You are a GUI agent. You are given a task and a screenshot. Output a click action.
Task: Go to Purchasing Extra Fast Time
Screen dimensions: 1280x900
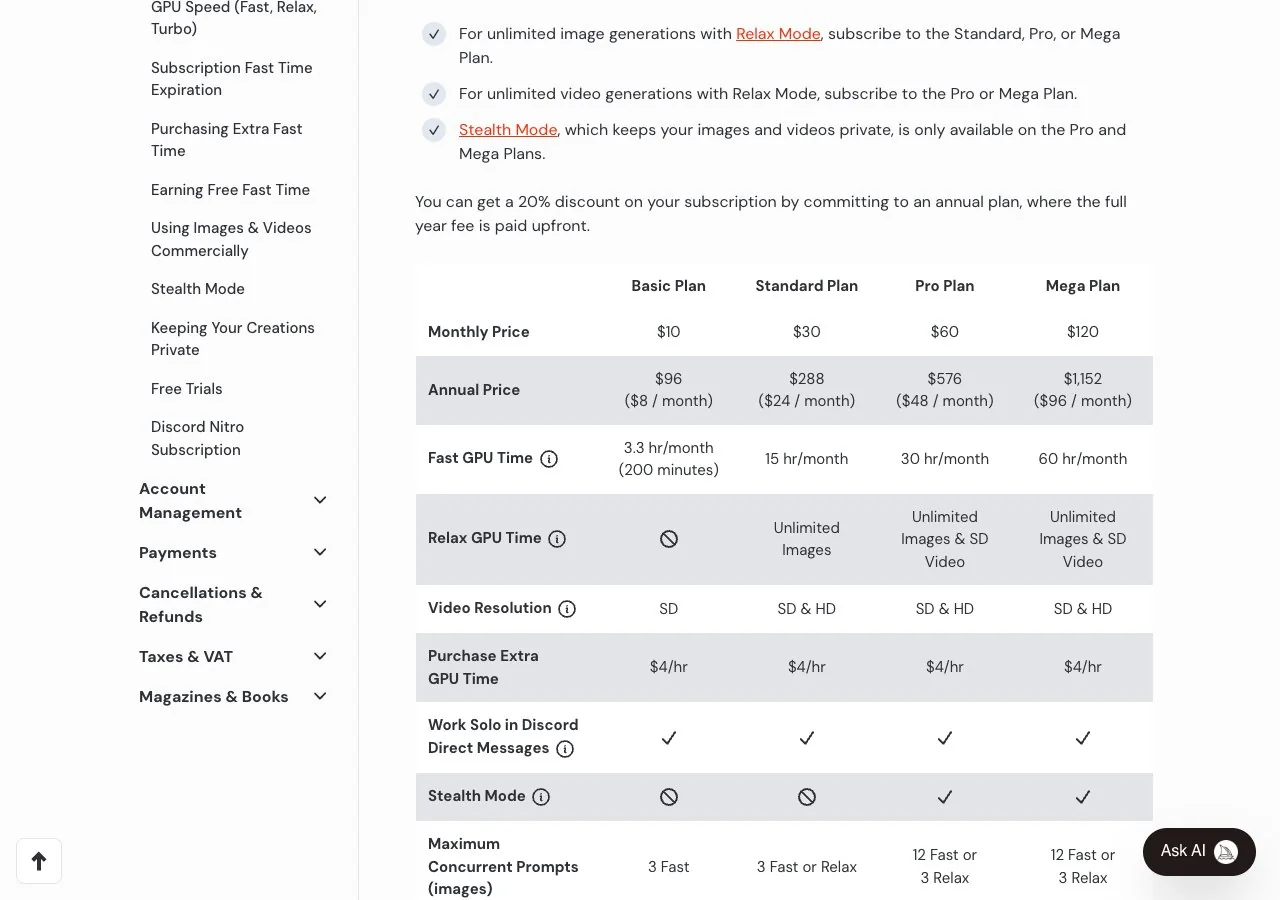(x=227, y=140)
